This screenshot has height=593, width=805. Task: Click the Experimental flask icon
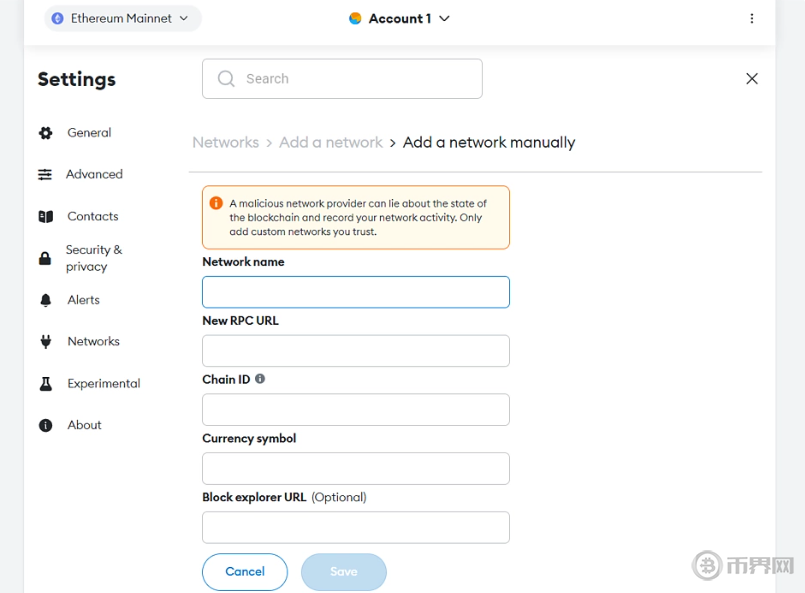pos(45,384)
